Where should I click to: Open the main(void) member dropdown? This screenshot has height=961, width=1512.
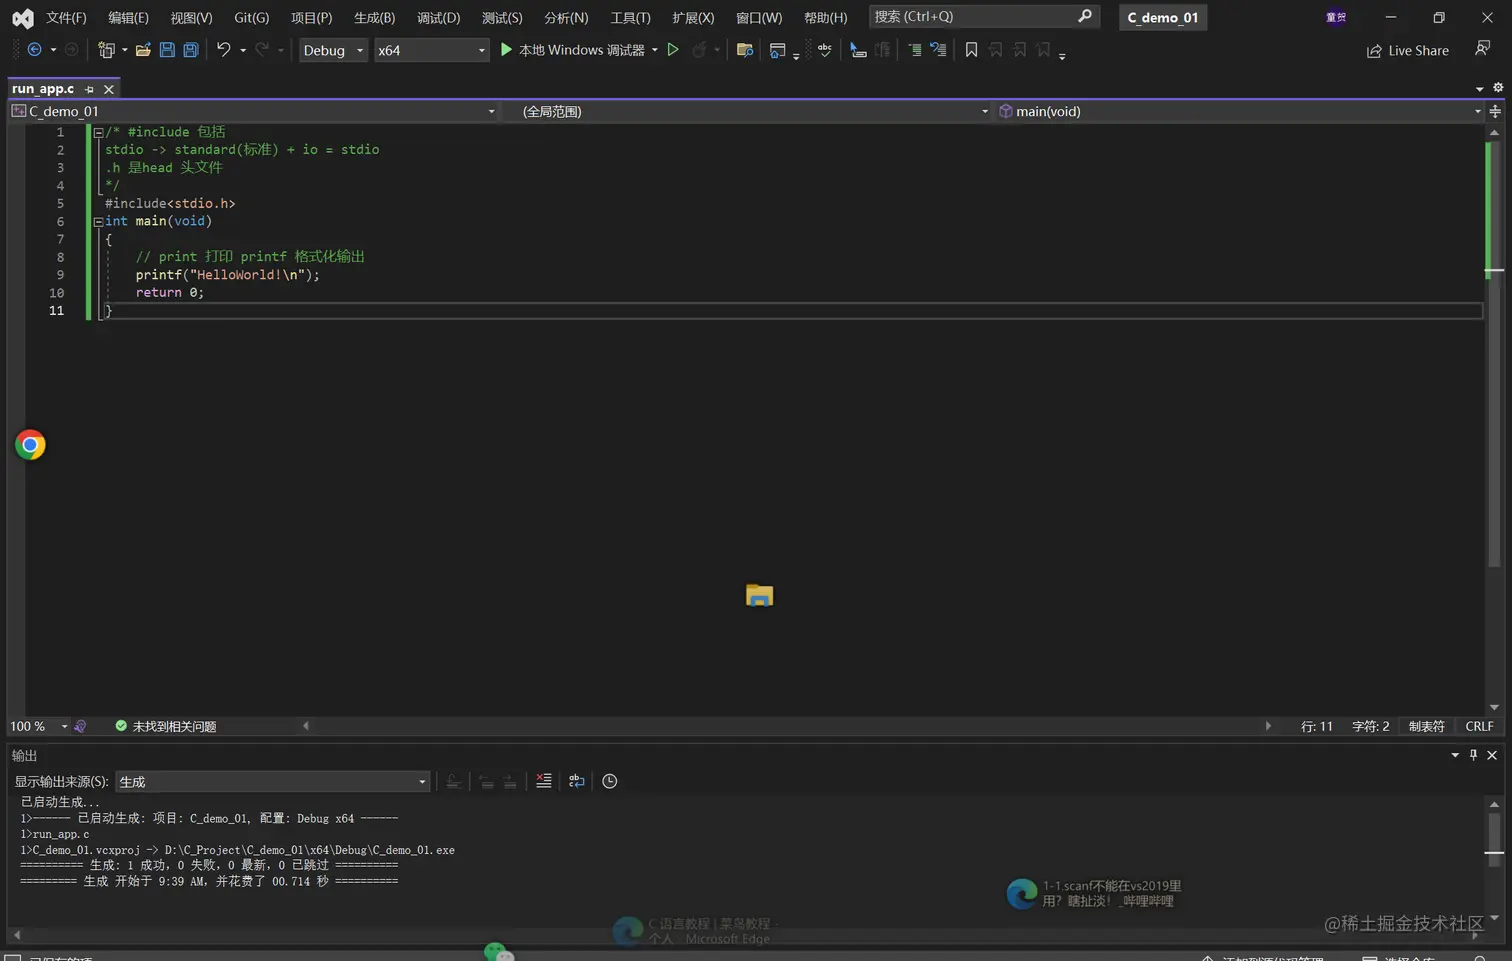click(1240, 111)
